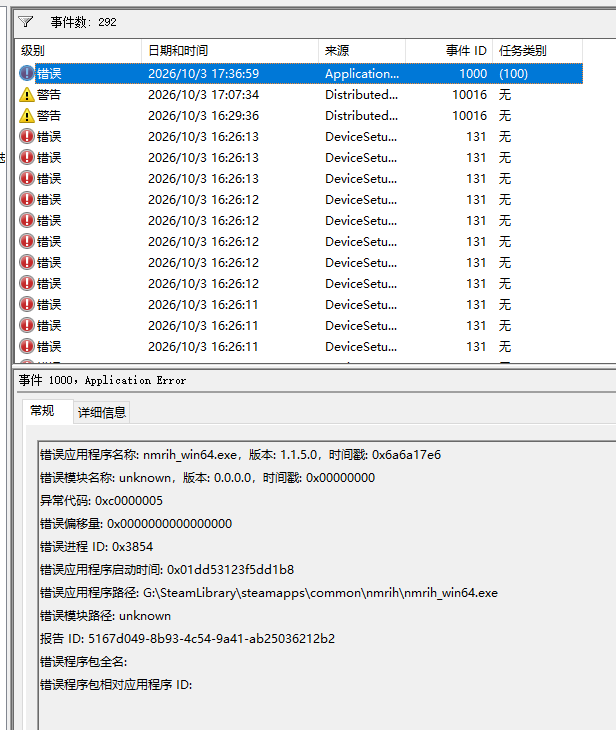Screen dimensions: 616x730
Task: Click the 异常代码: 0xc0000005 line
Action: click(102, 500)
